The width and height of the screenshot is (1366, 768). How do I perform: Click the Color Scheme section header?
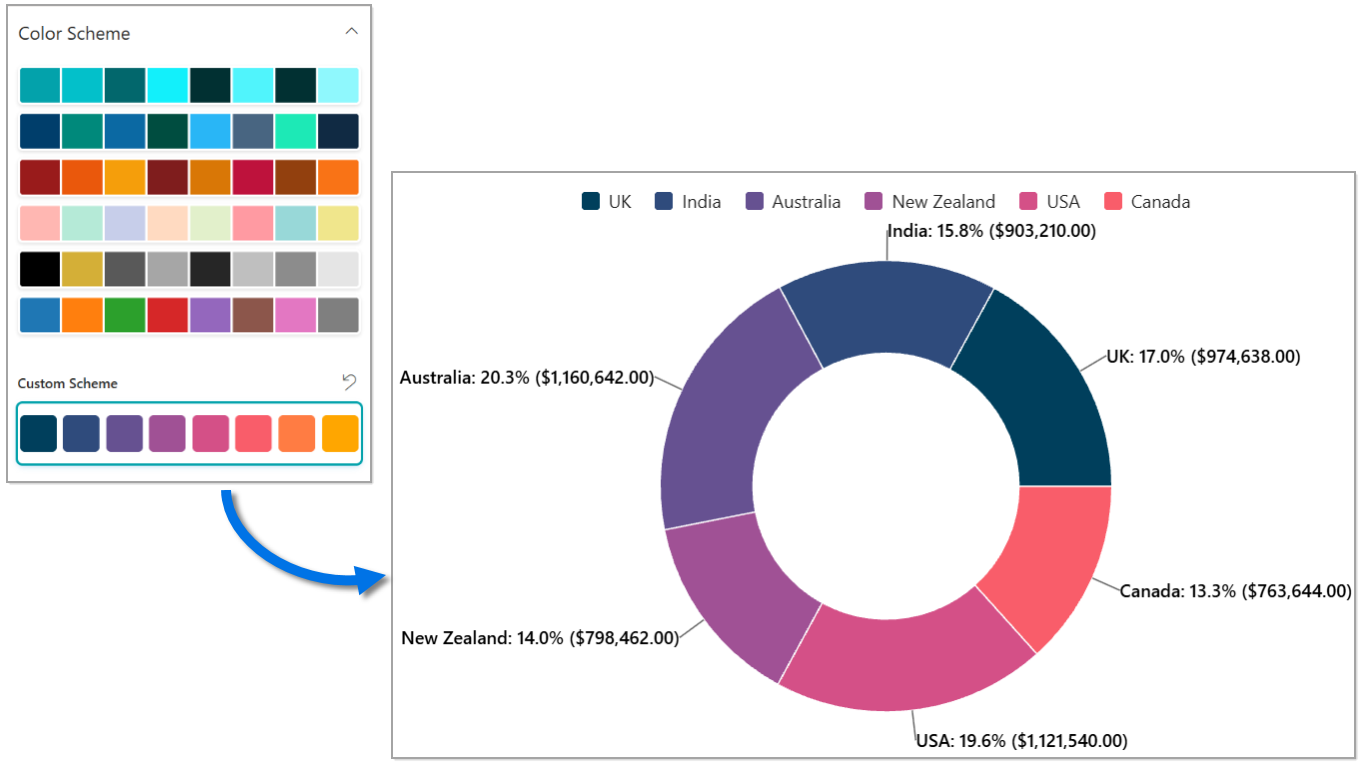point(75,34)
